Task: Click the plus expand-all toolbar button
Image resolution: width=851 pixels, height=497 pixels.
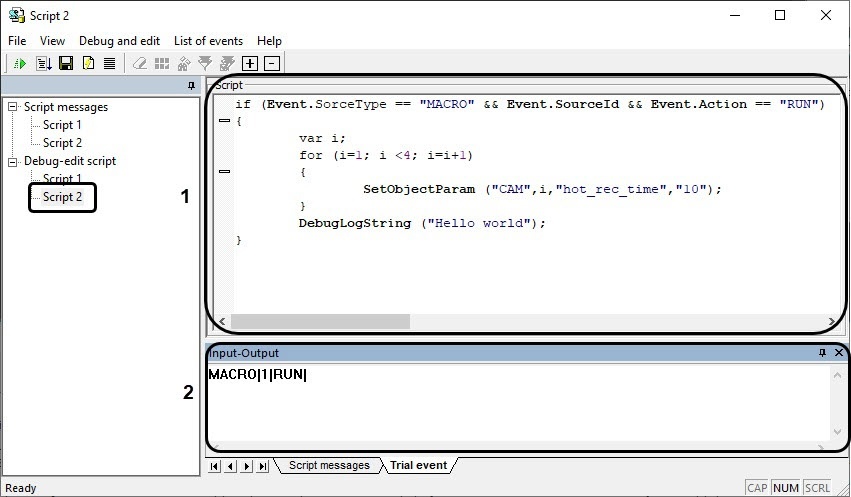Action: [x=250, y=63]
